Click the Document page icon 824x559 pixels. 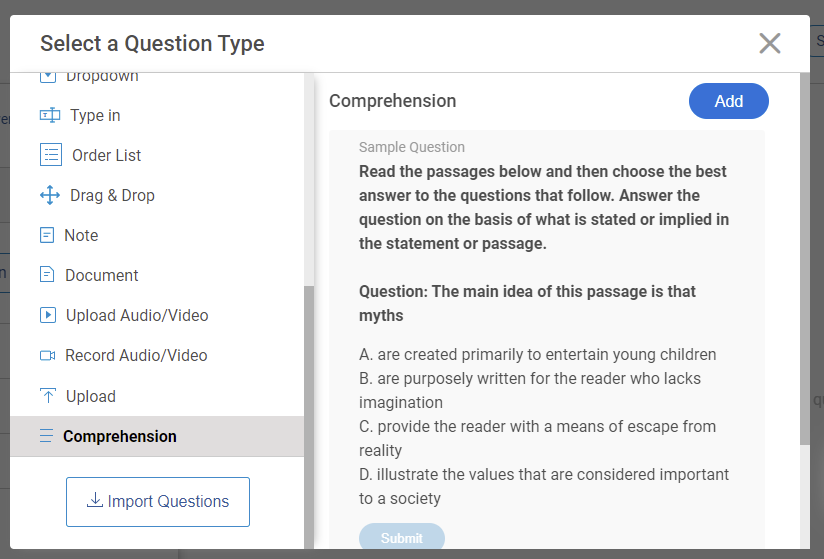click(x=47, y=275)
